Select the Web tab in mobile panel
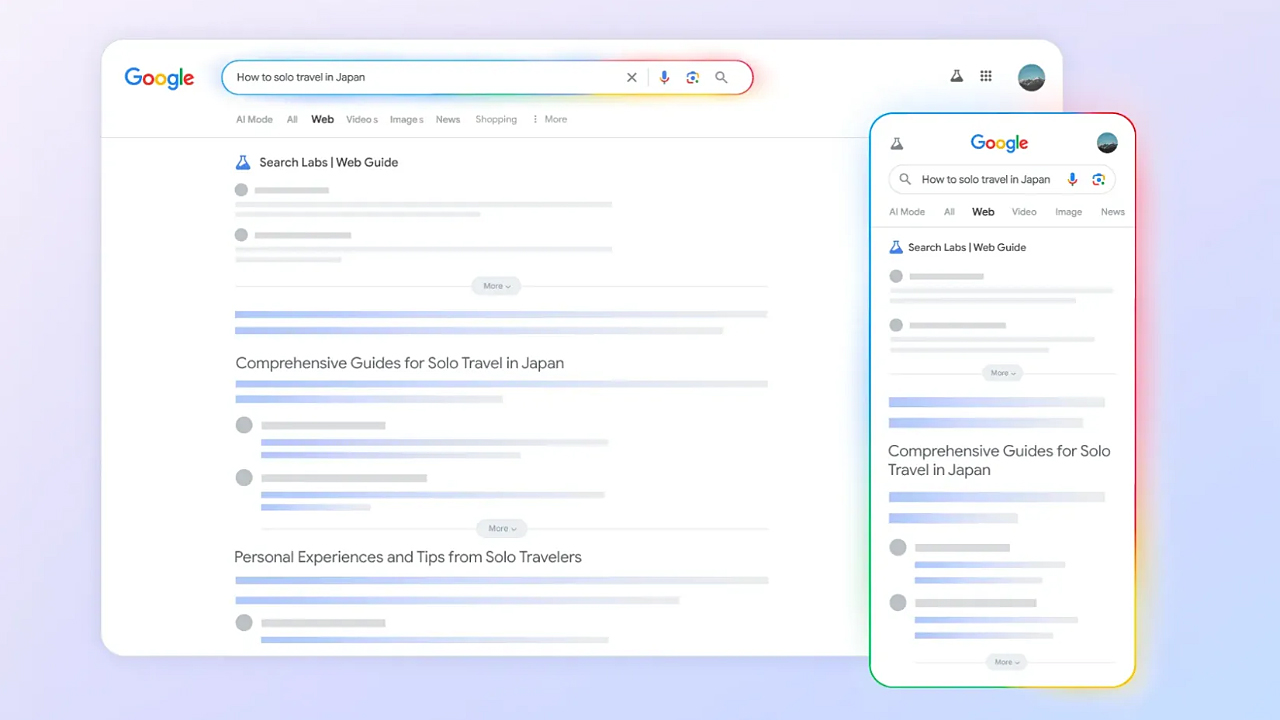The width and height of the screenshot is (1280, 720). pos(983,212)
